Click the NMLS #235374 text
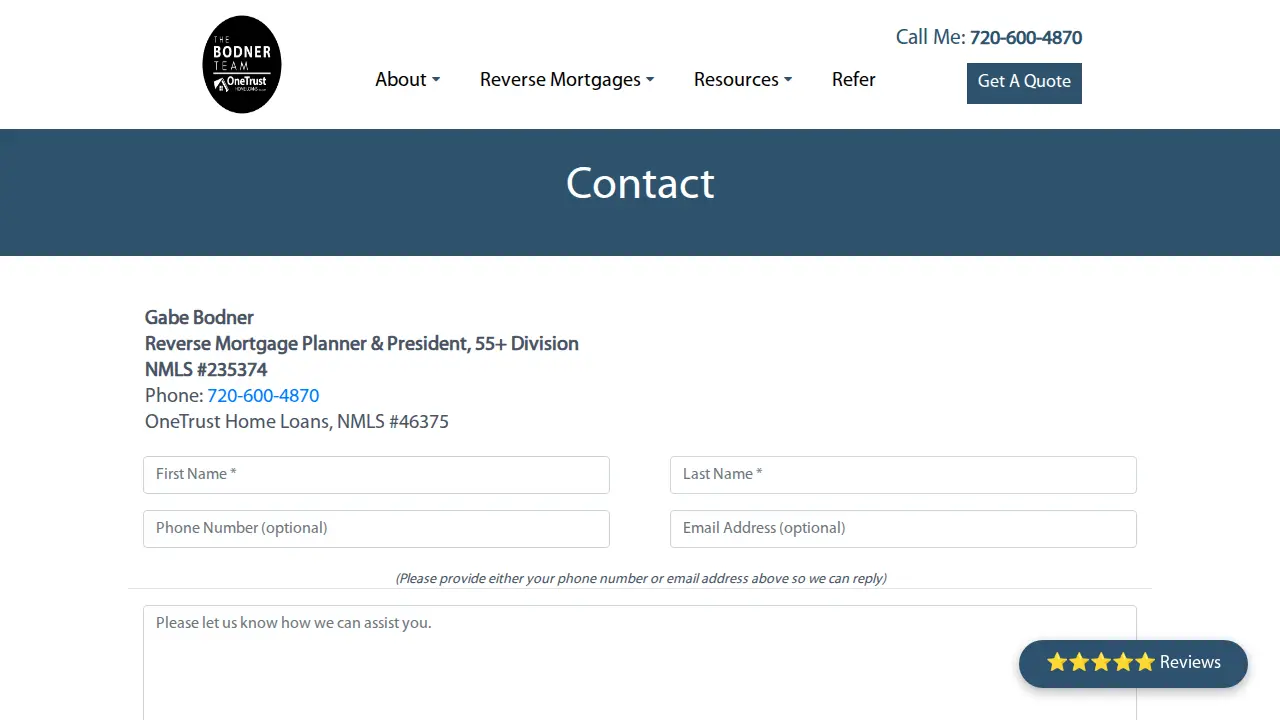 [206, 370]
